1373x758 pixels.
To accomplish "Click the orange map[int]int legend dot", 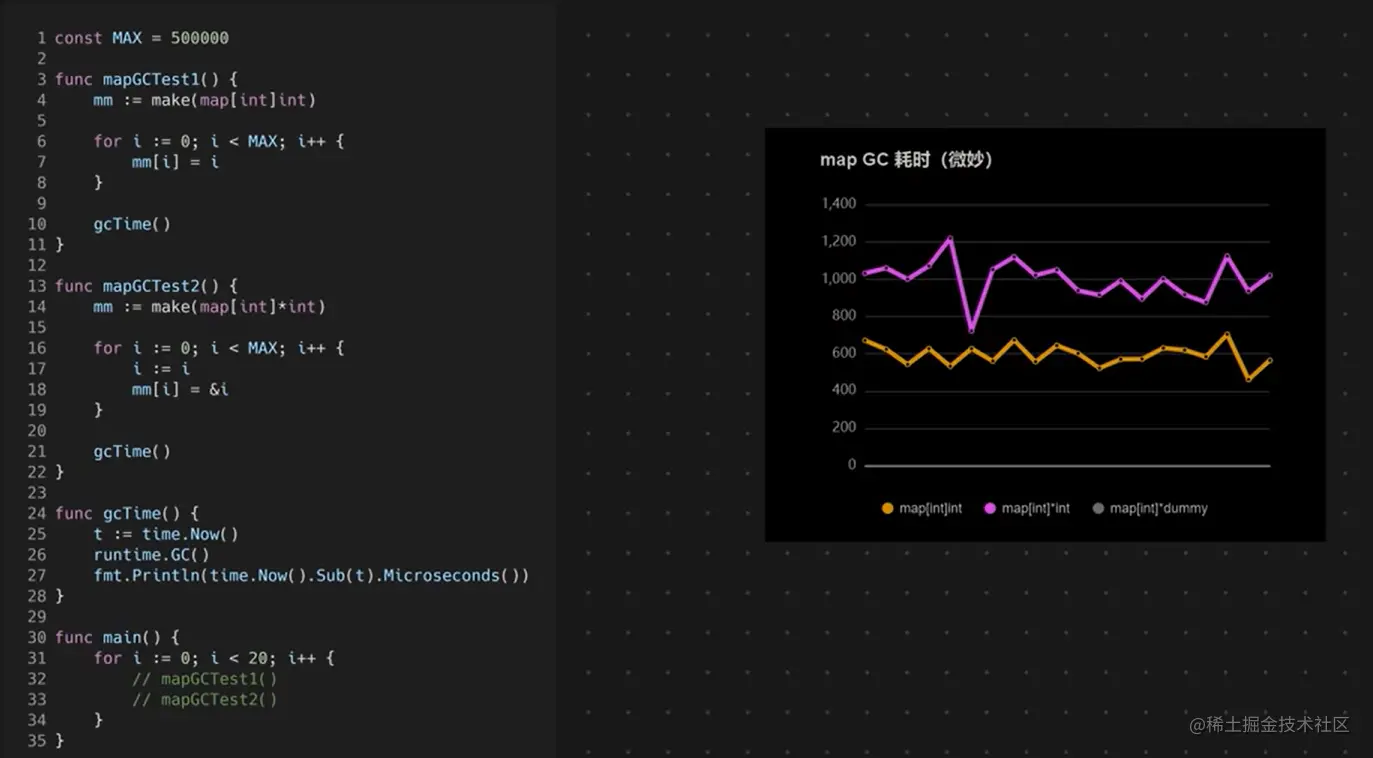I will (887, 509).
